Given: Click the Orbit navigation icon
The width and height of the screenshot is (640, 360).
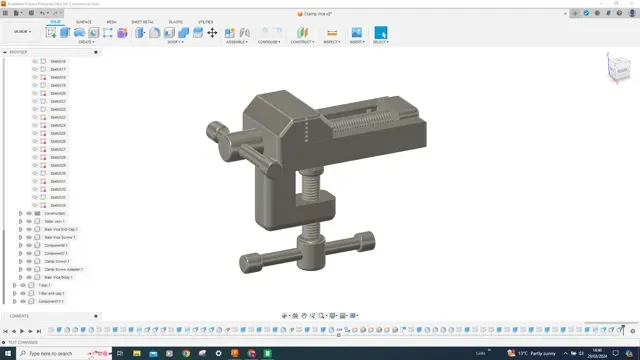Looking at the screenshot, I should pos(284,316).
